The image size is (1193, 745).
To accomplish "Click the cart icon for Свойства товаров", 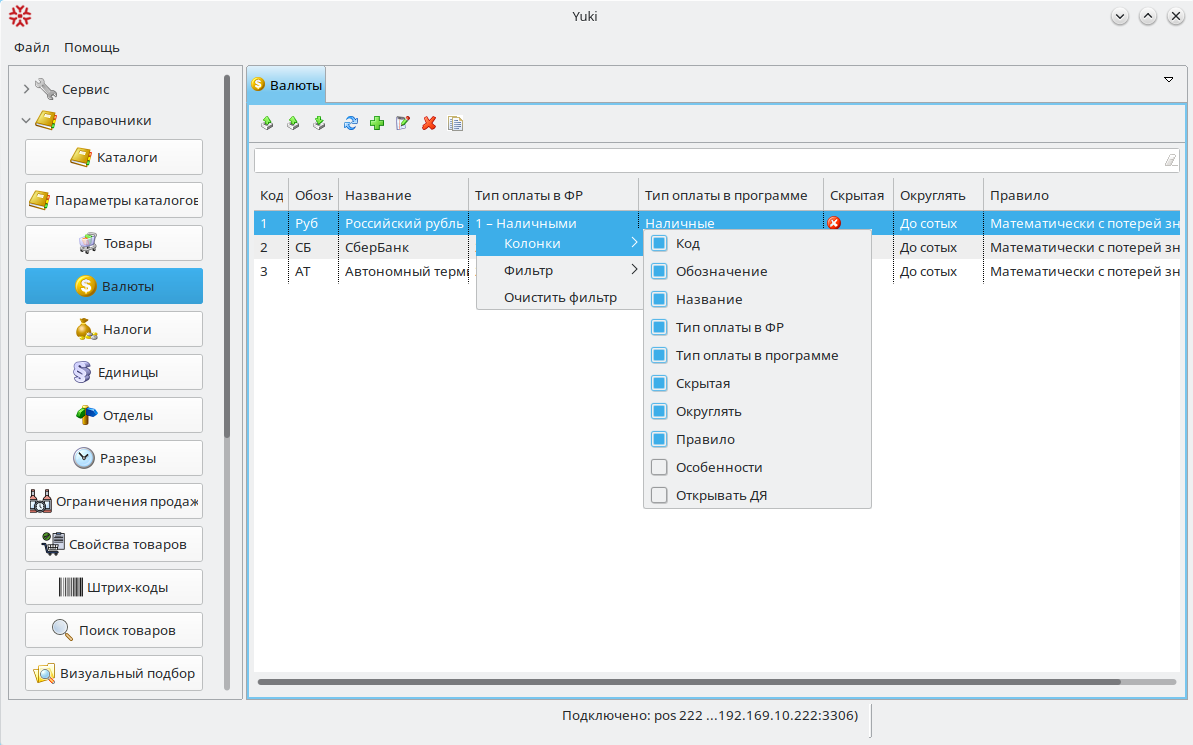I will [x=52, y=544].
